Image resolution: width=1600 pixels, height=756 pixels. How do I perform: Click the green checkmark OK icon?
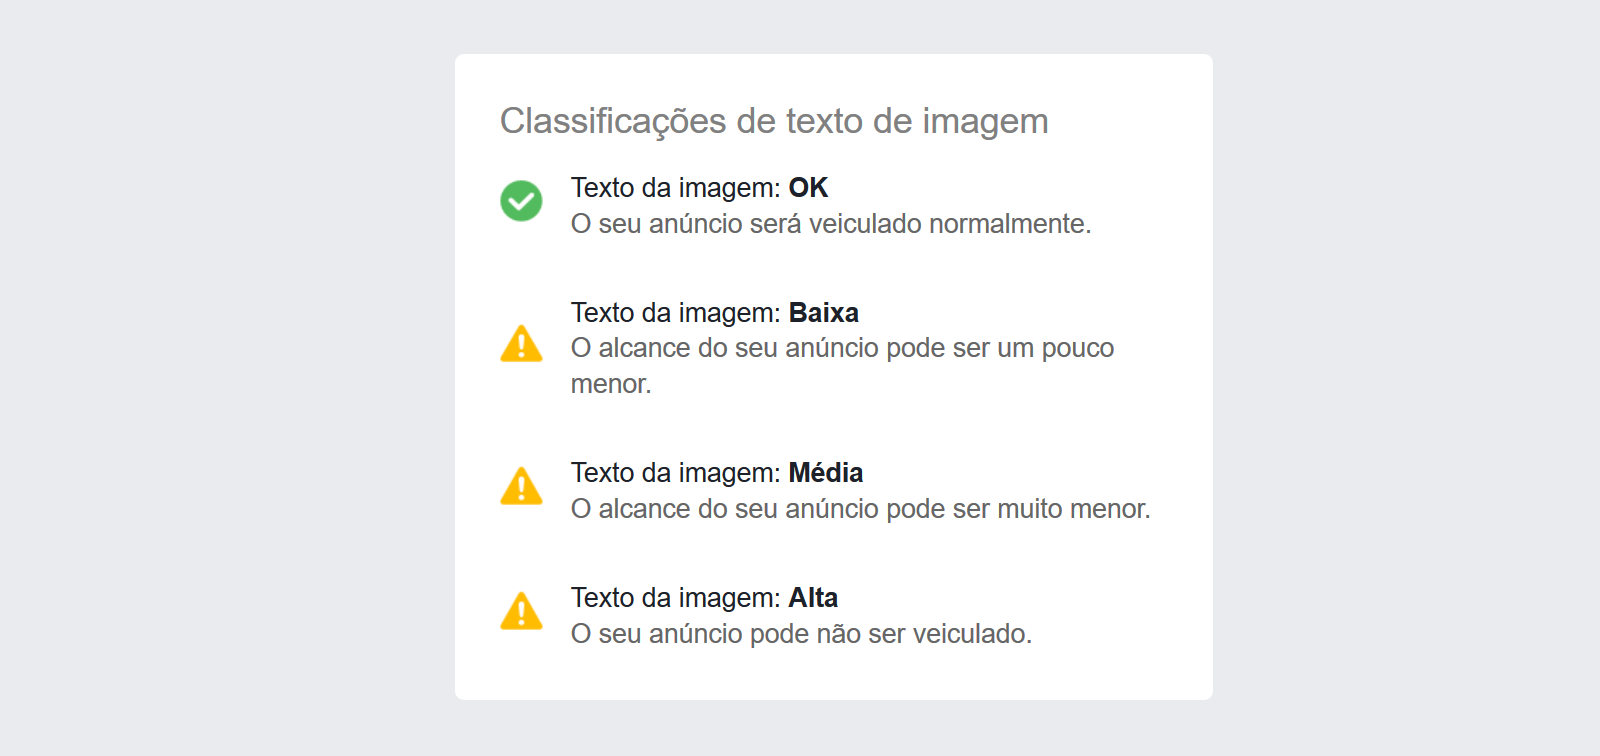[x=521, y=201]
